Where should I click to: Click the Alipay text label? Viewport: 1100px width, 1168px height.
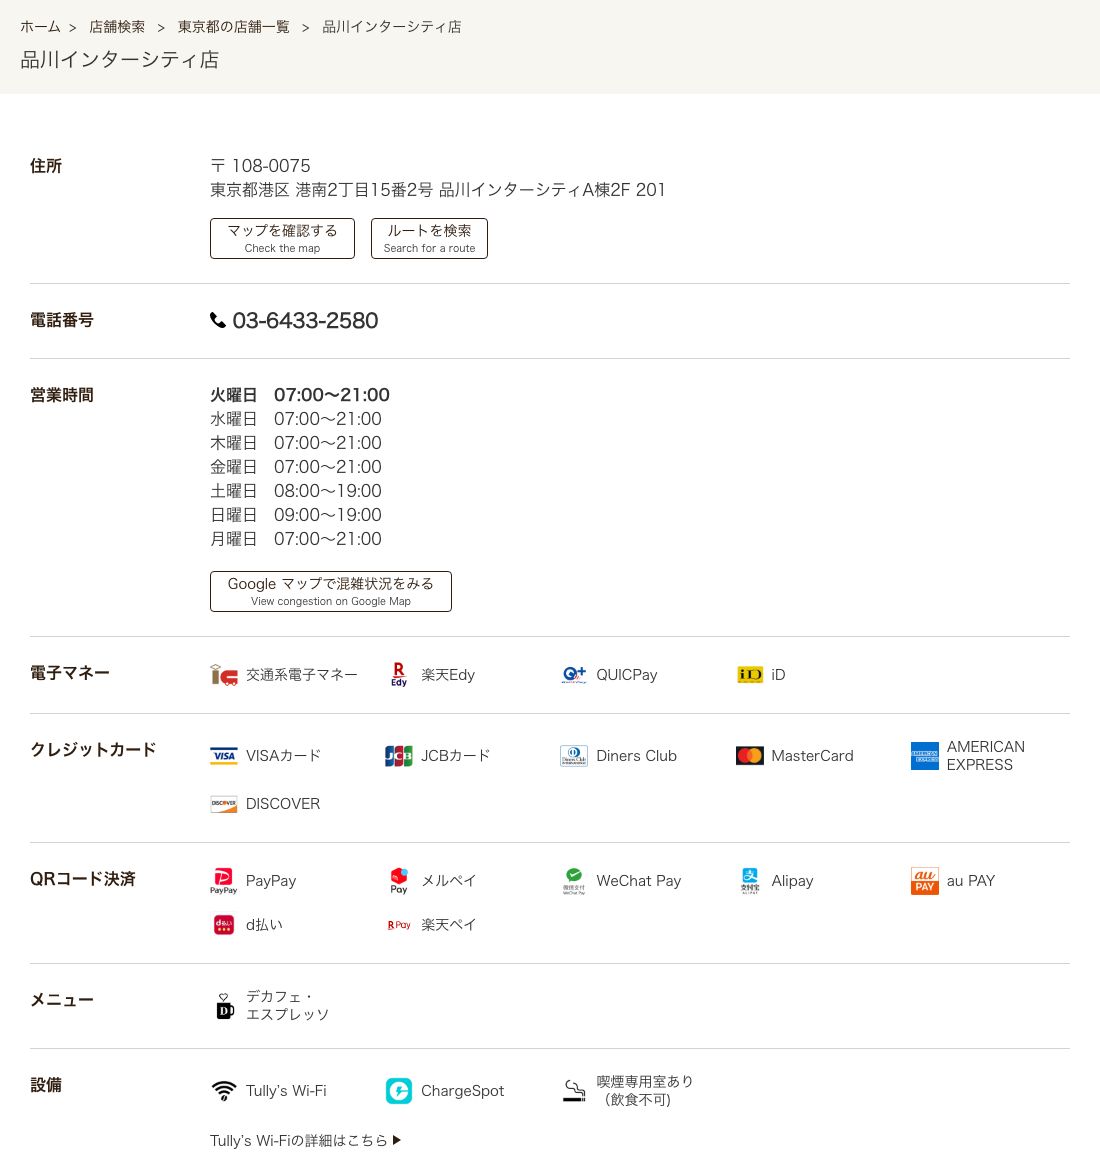(792, 881)
